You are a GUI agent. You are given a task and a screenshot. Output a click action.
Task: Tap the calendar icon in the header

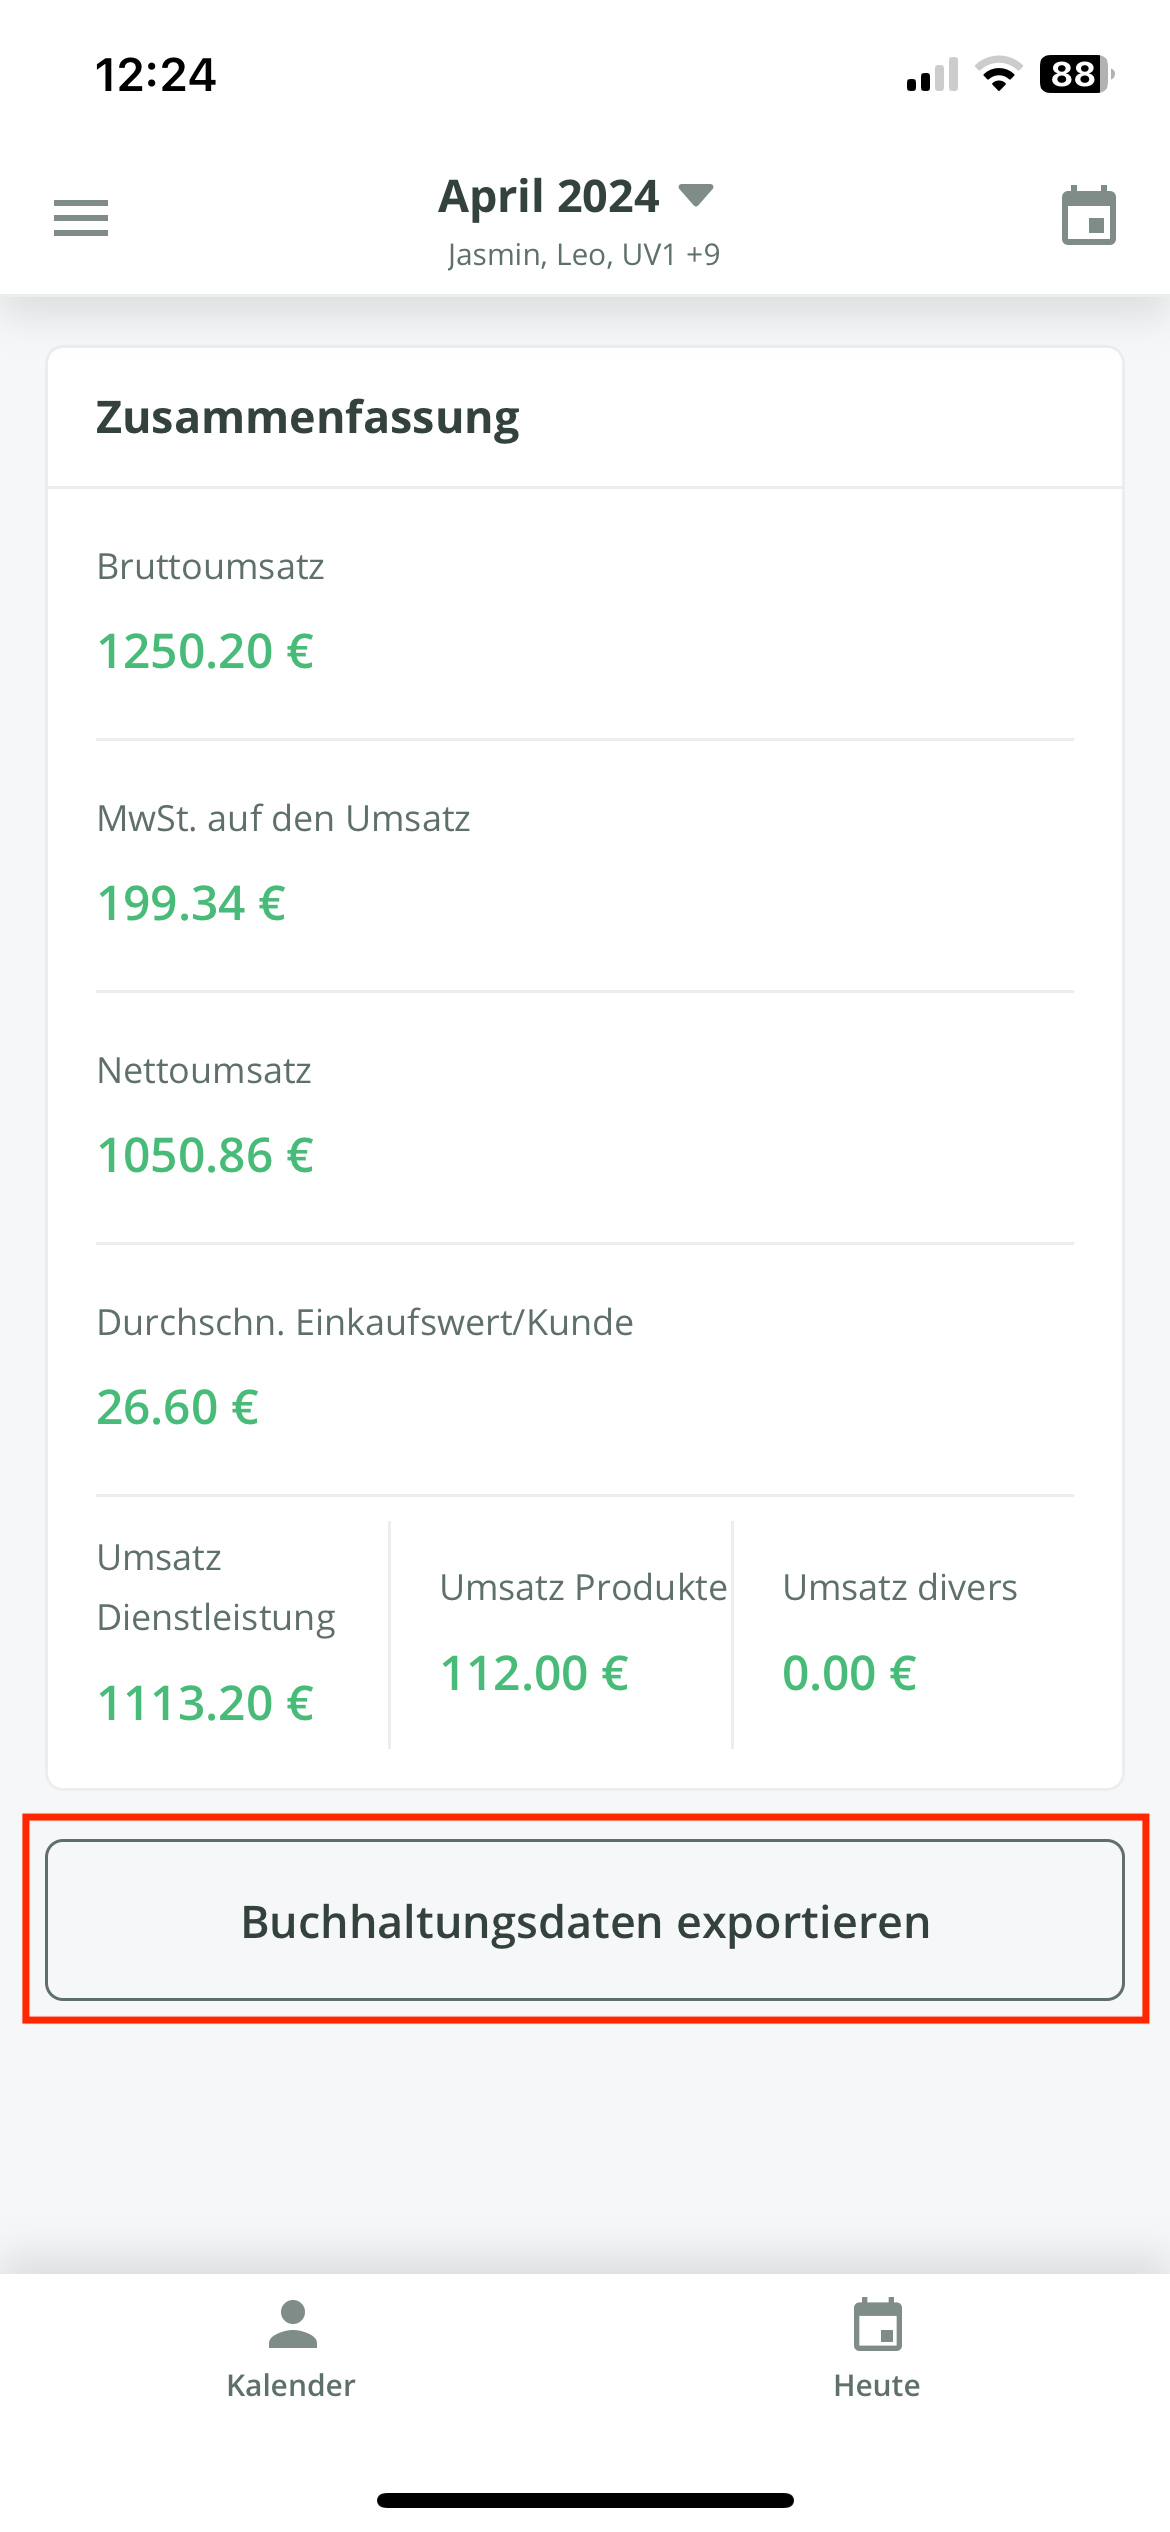[x=1088, y=216]
